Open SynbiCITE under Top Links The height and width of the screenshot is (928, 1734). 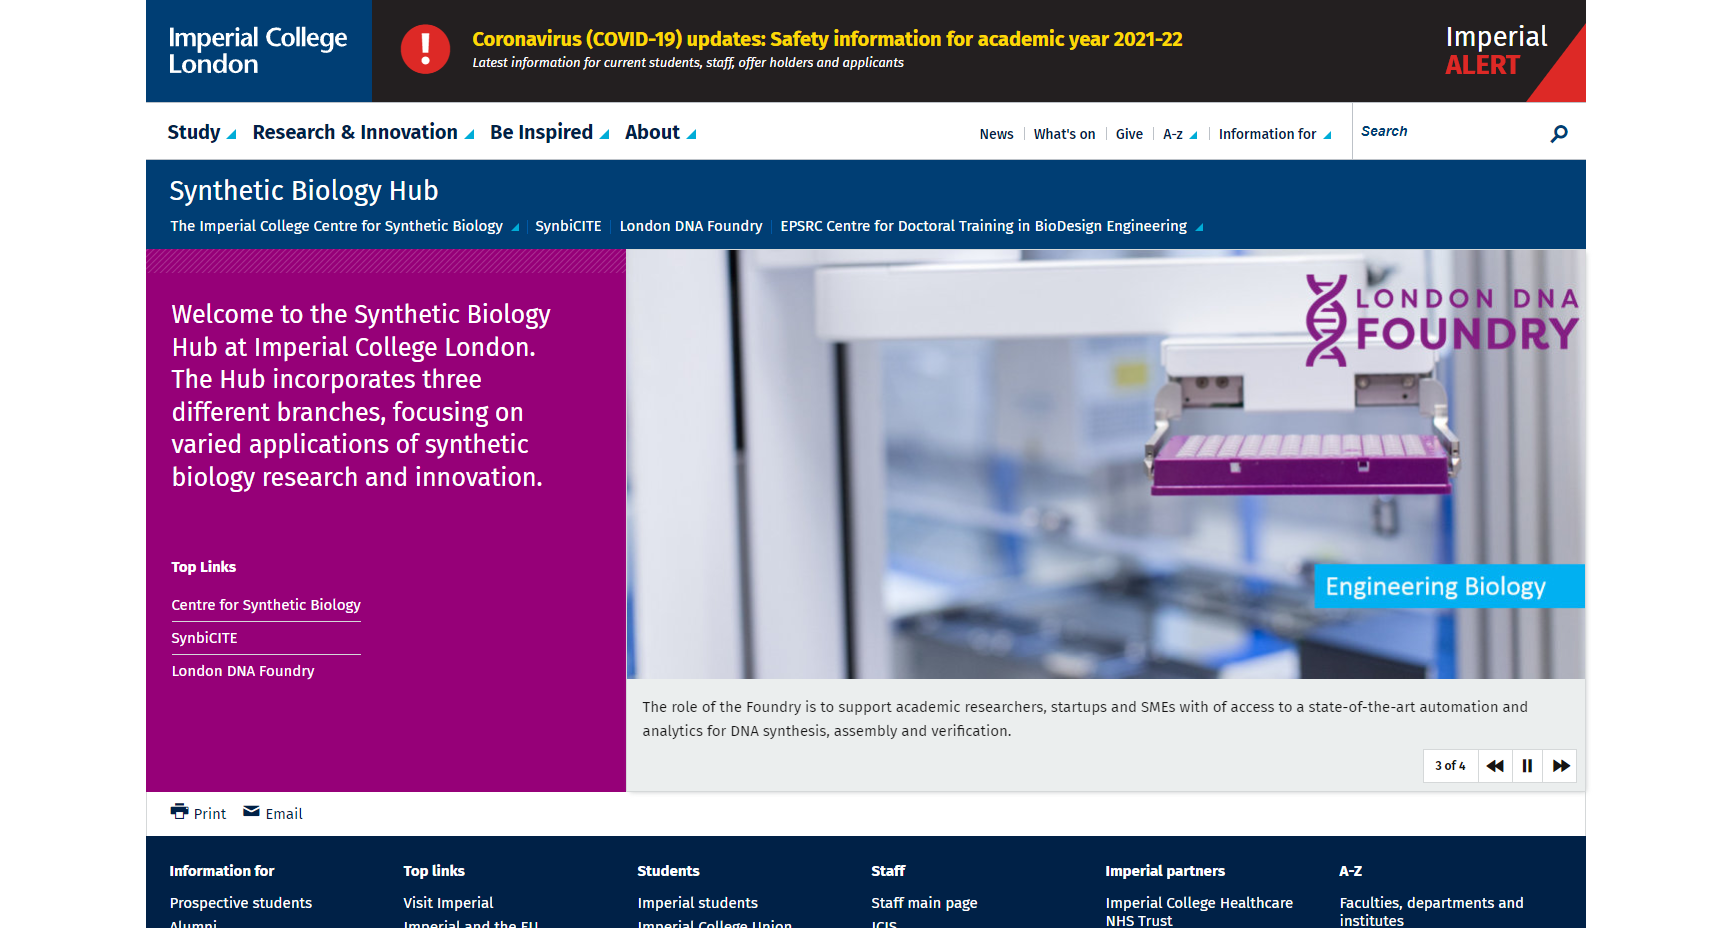click(204, 638)
